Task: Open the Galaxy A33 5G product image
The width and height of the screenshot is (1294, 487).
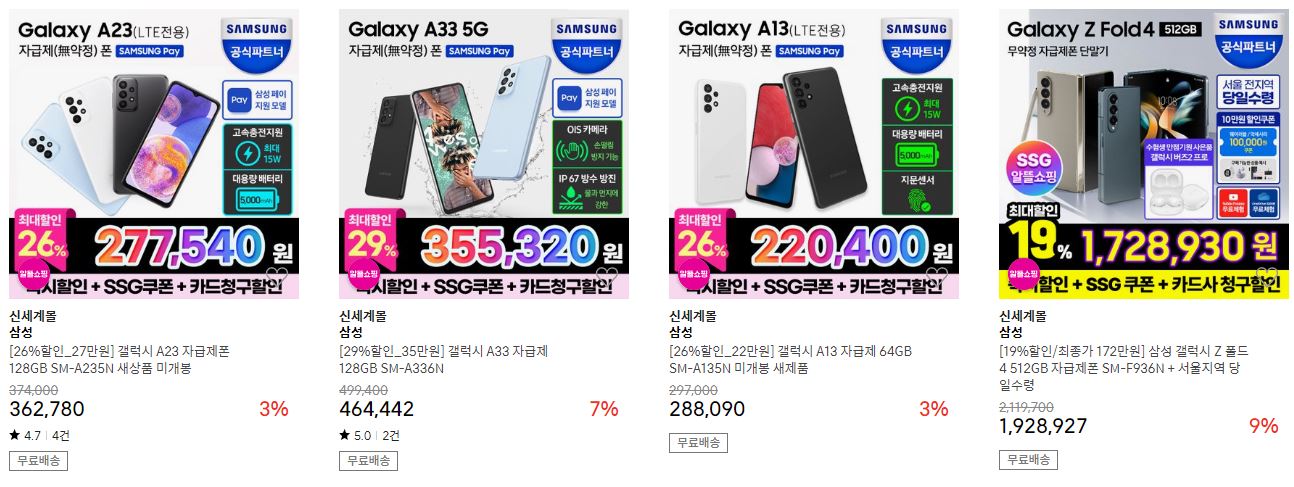Action: 484,154
